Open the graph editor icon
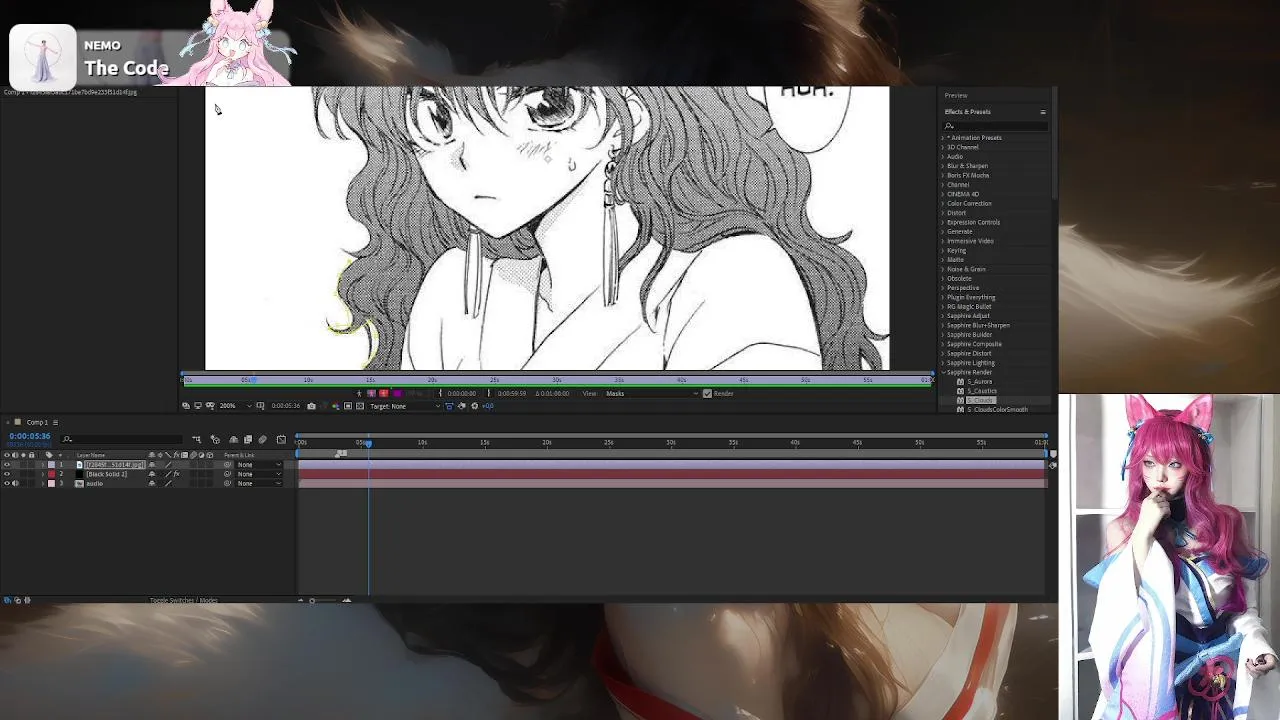This screenshot has height=720, width=1280. click(281, 440)
